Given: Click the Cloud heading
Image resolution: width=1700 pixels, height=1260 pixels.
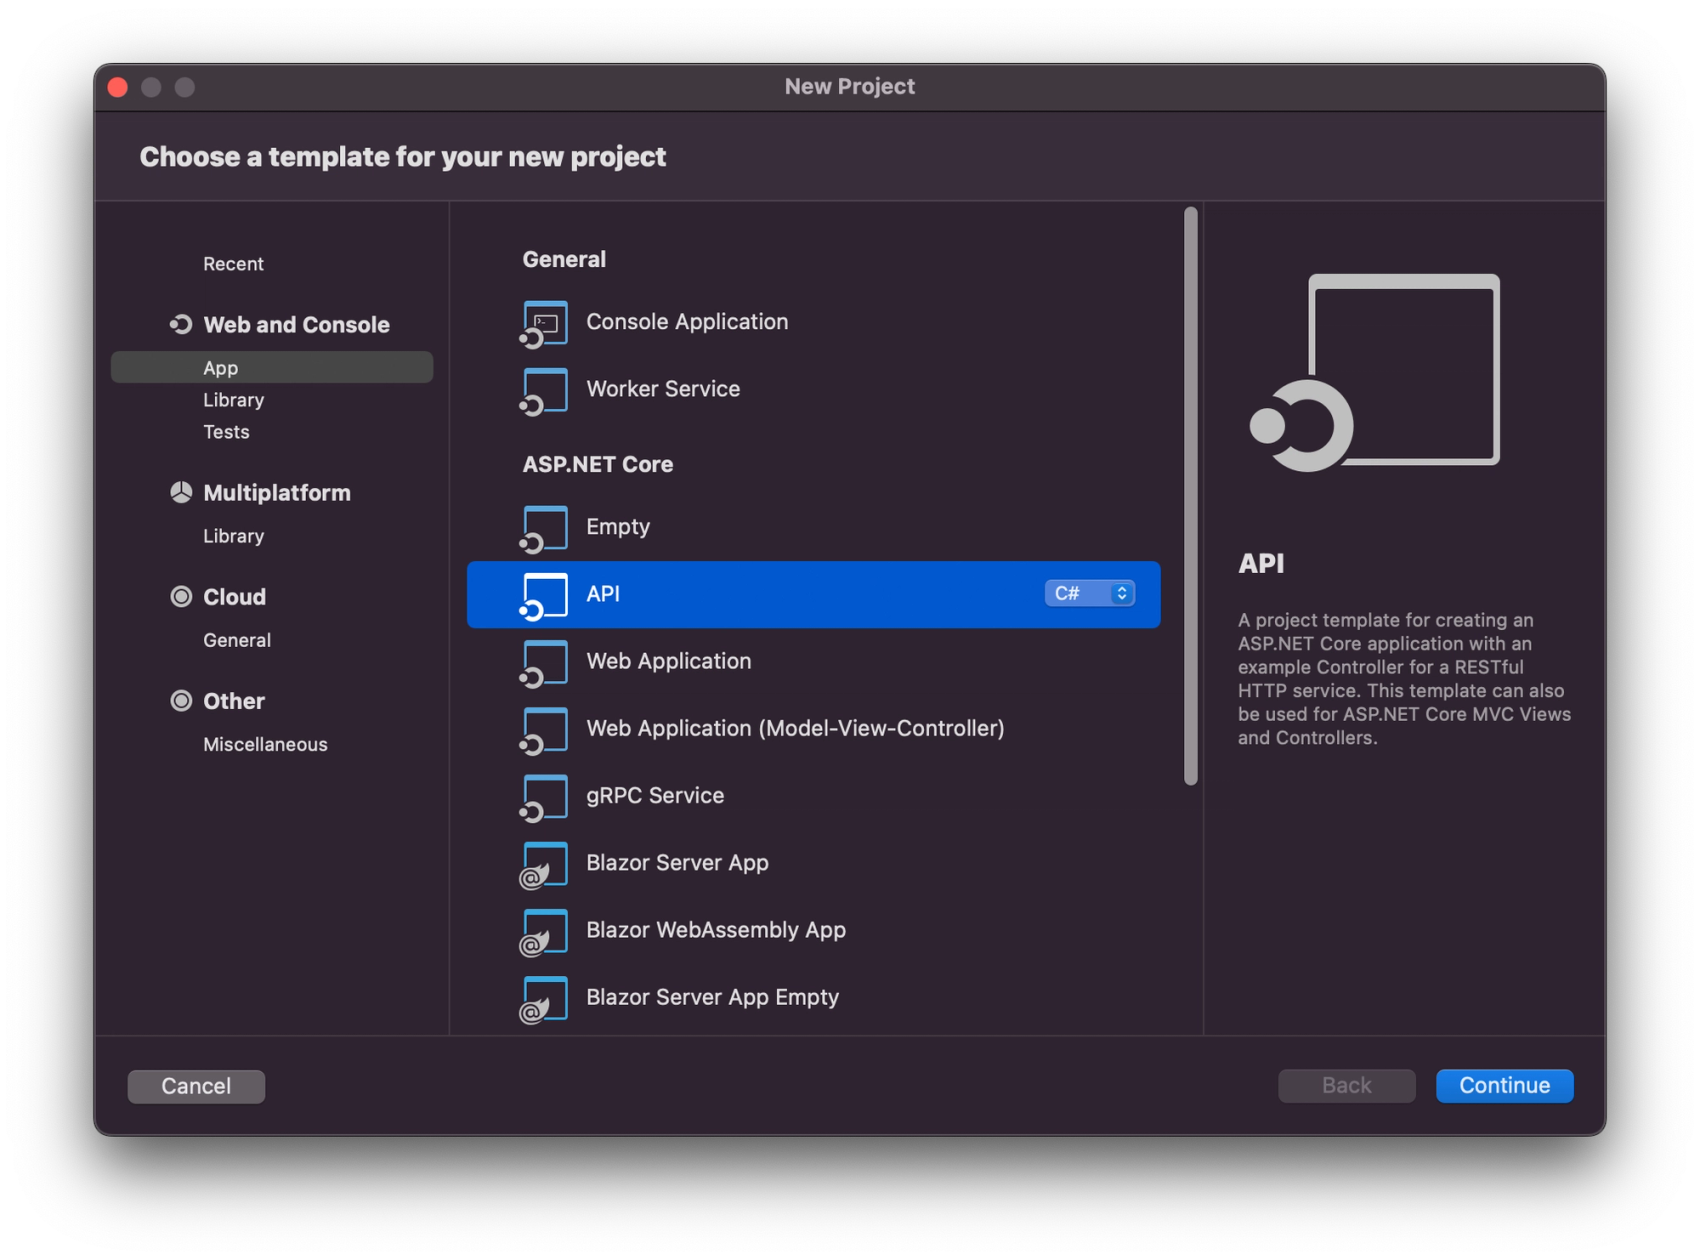Looking at the screenshot, I should coord(234,596).
